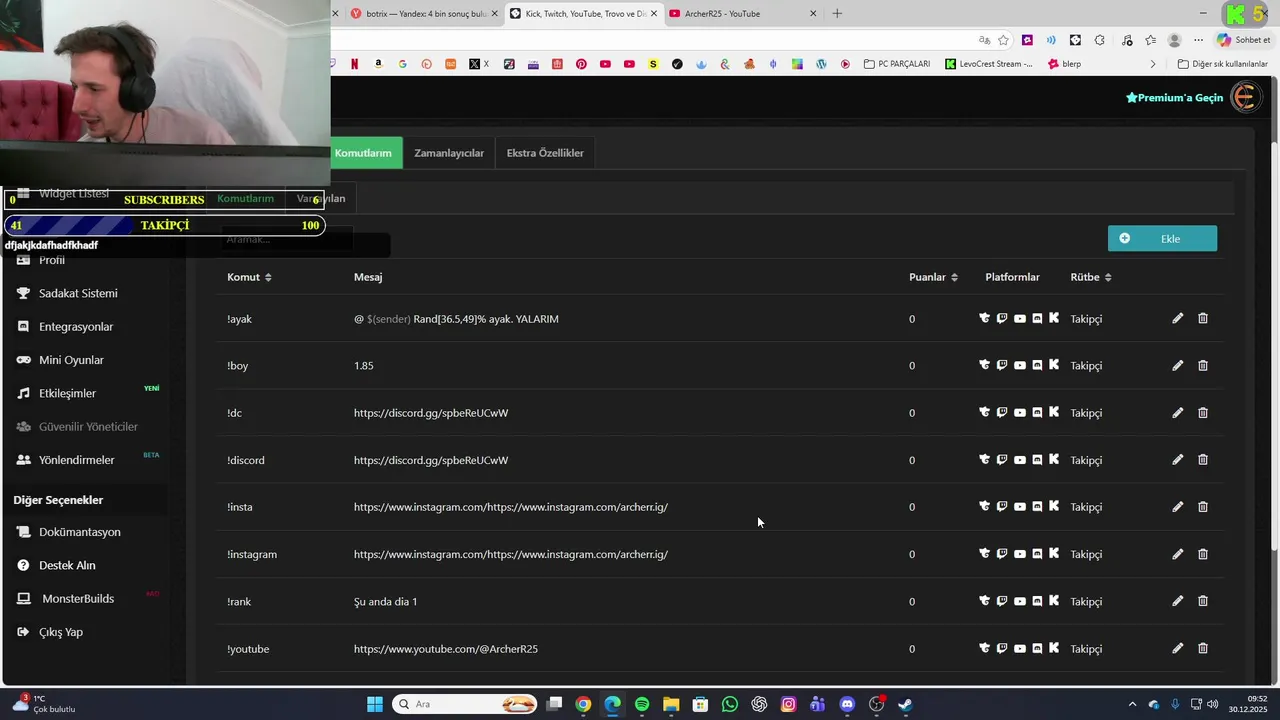The width and height of the screenshot is (1280, 720).
Task: Sort table by Puanlar column
Action: pyautogui.click(x=933, y=277)
